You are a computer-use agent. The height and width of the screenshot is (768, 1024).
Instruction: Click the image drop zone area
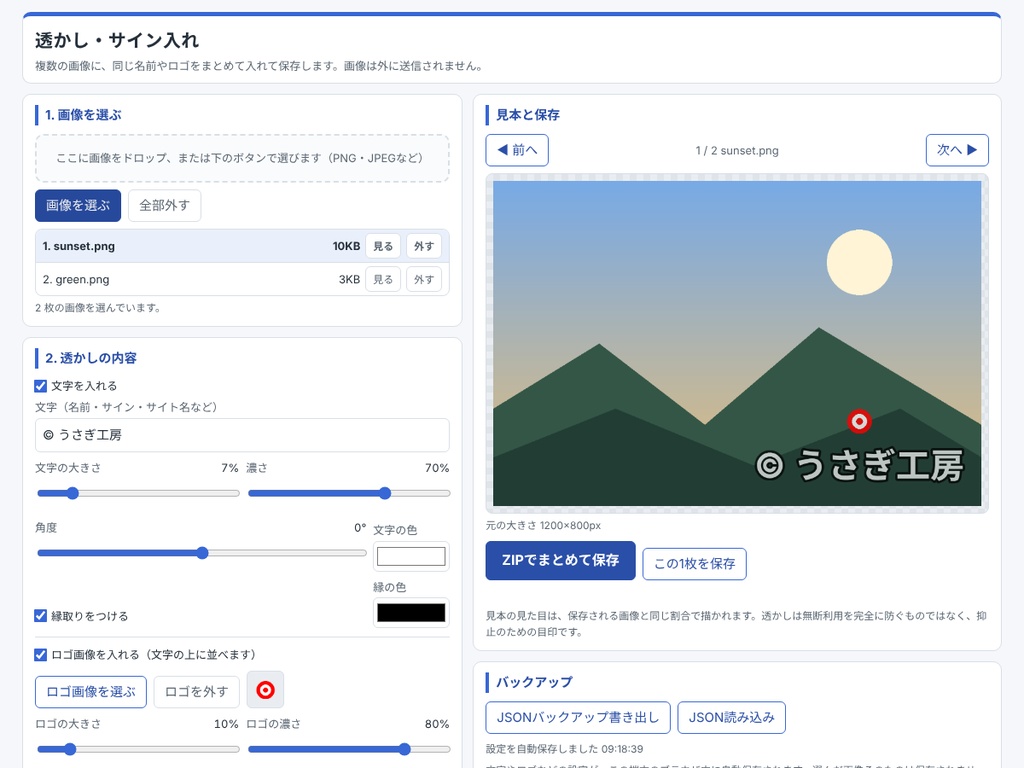[242, 158]
